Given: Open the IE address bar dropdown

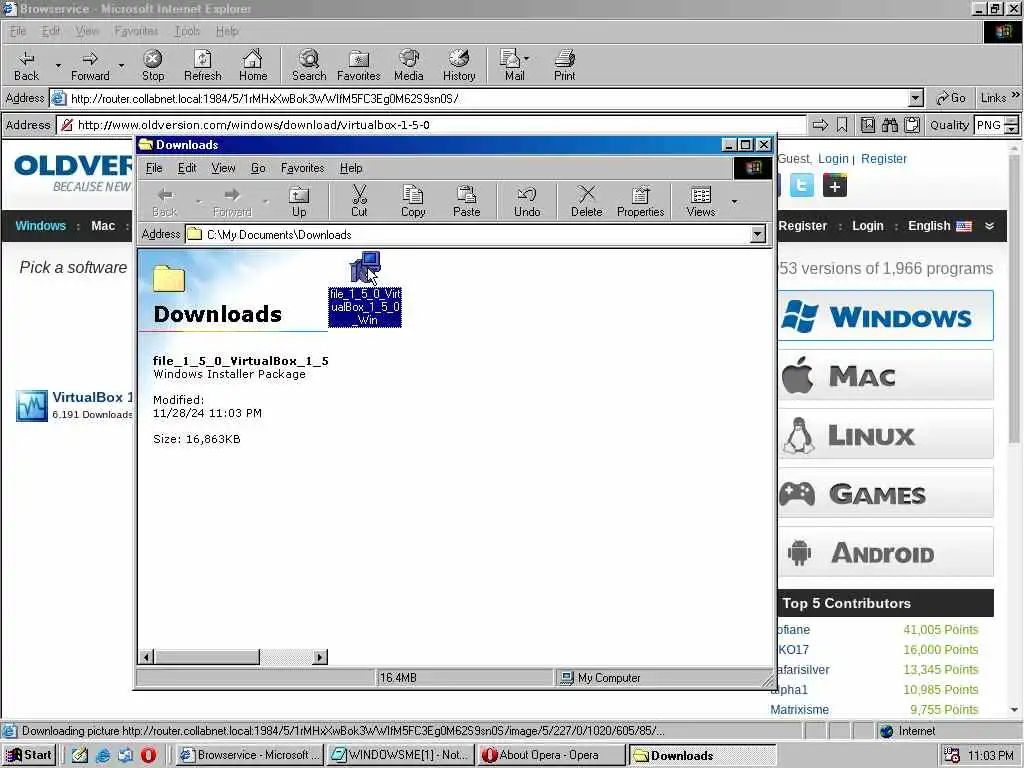Looking at the screenshot, I should point(916,99).
